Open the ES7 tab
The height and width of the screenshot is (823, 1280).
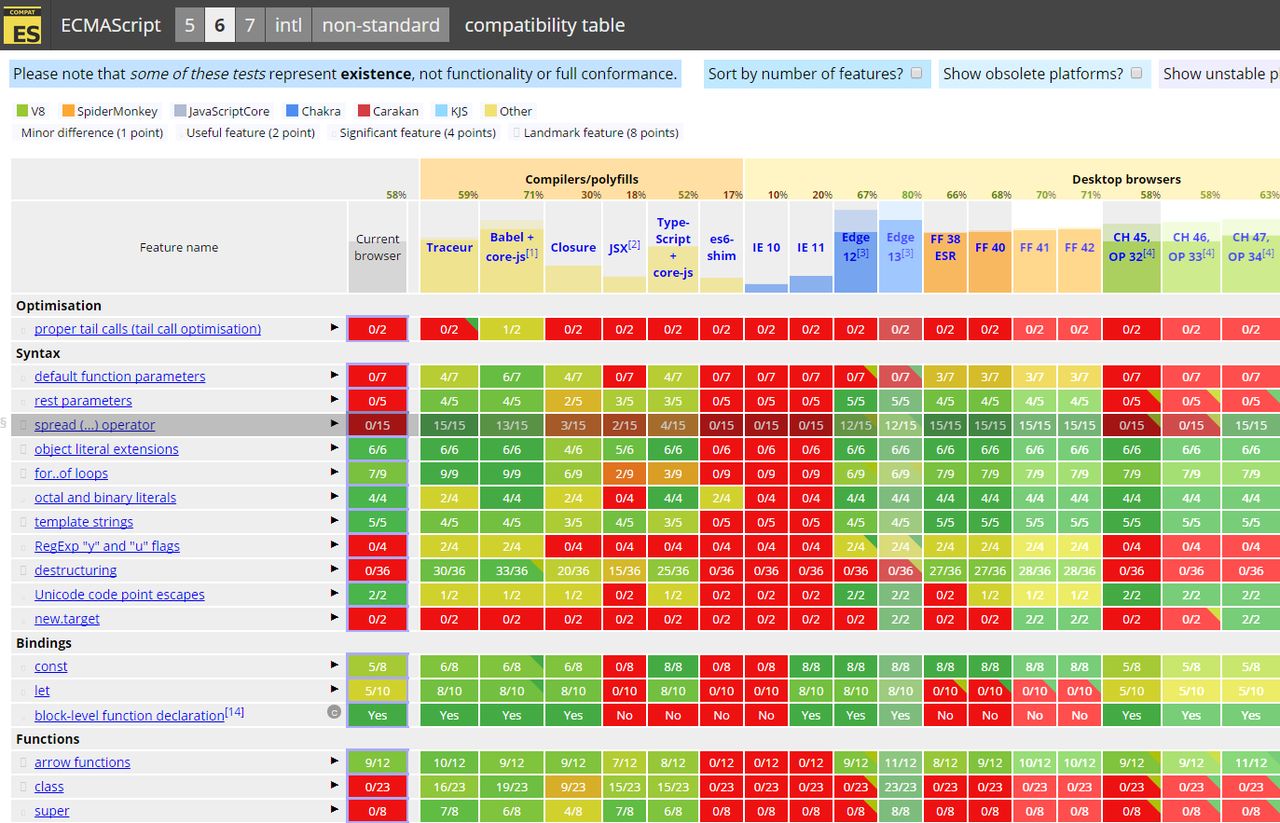[x=250, y=25]
